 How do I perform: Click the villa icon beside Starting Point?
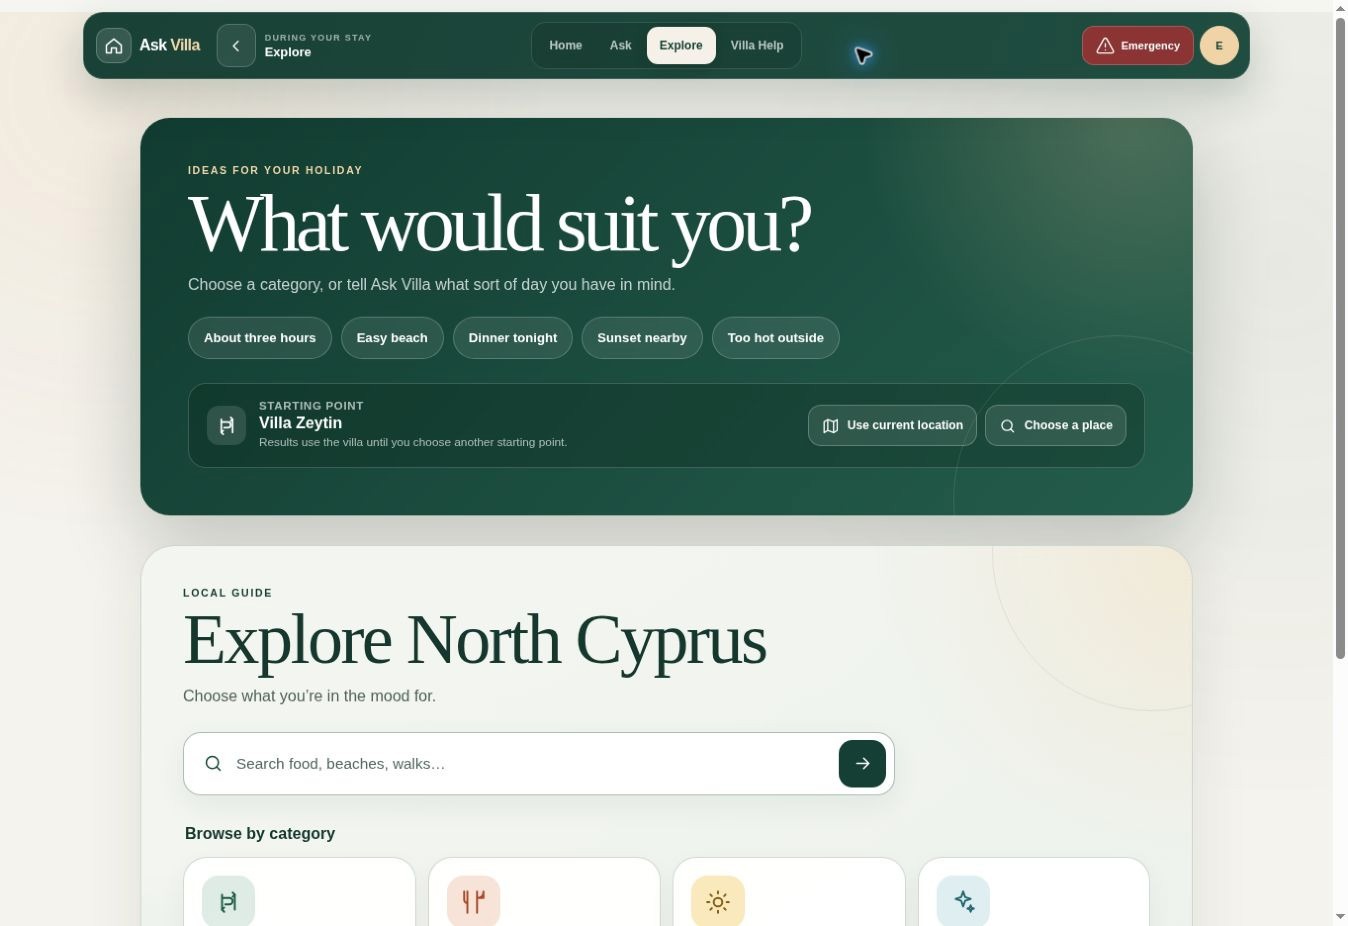pos(227,425)
